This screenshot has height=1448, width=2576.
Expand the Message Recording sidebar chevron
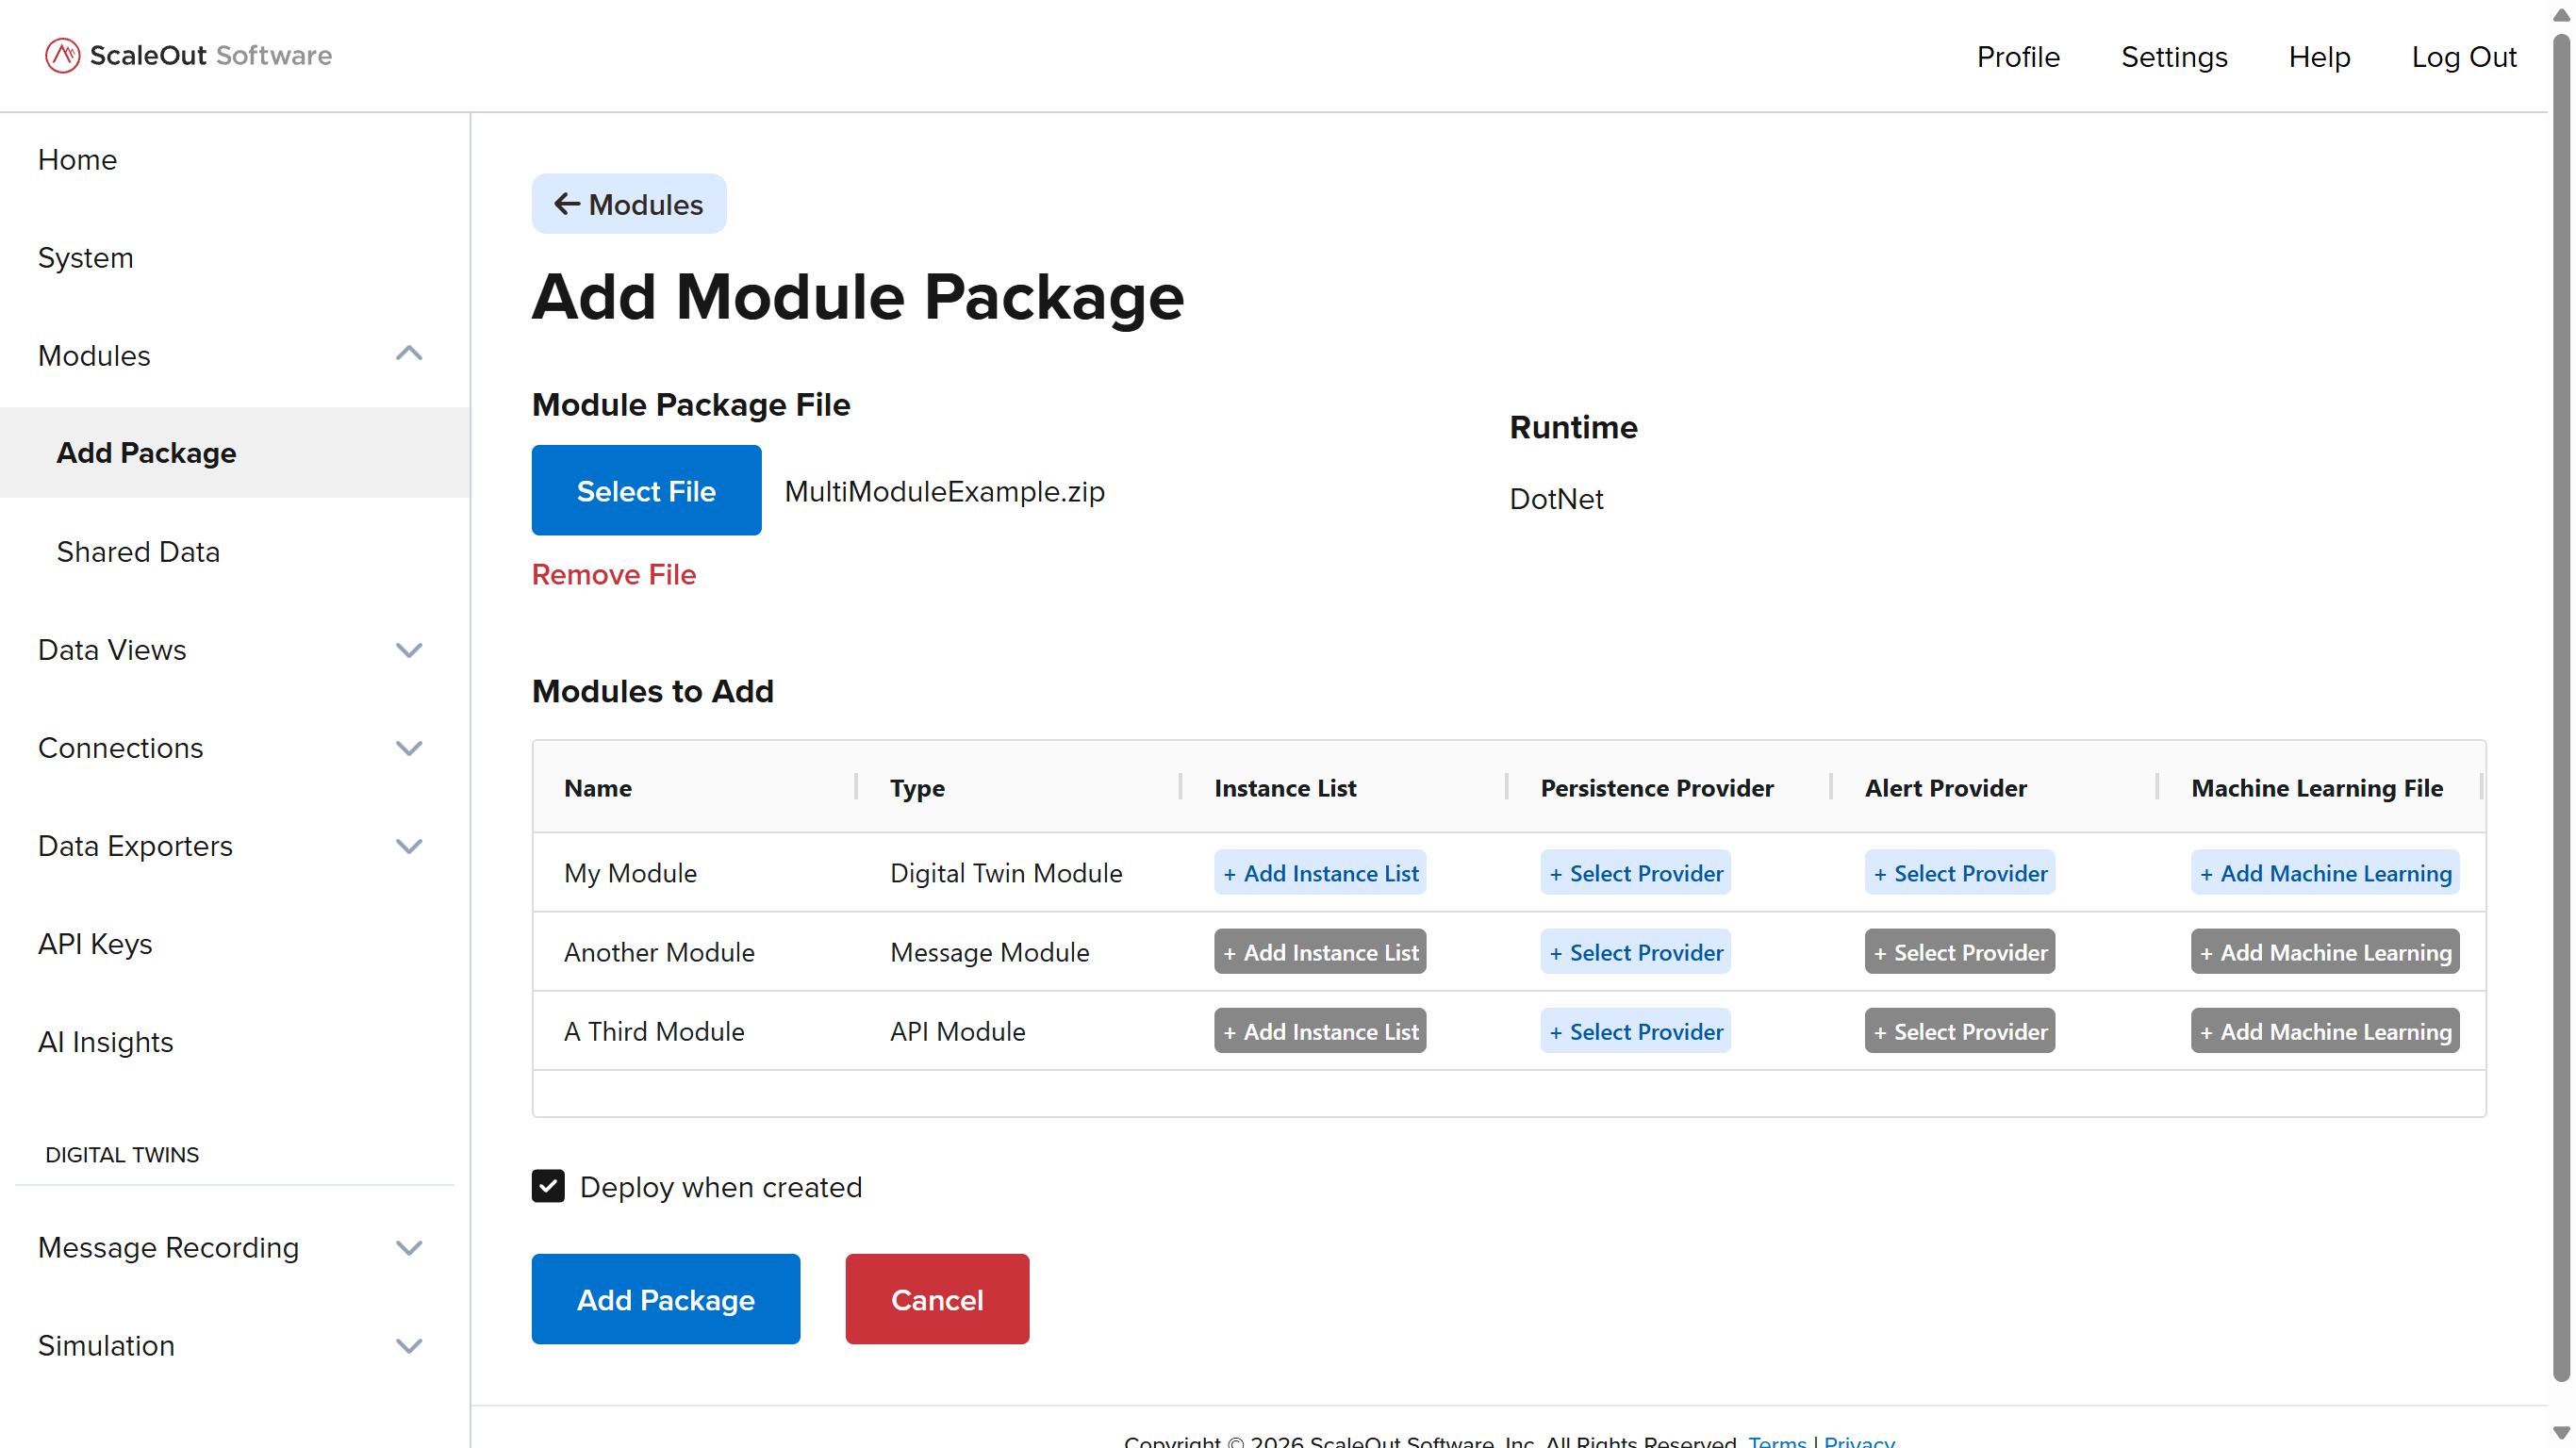409,1247
